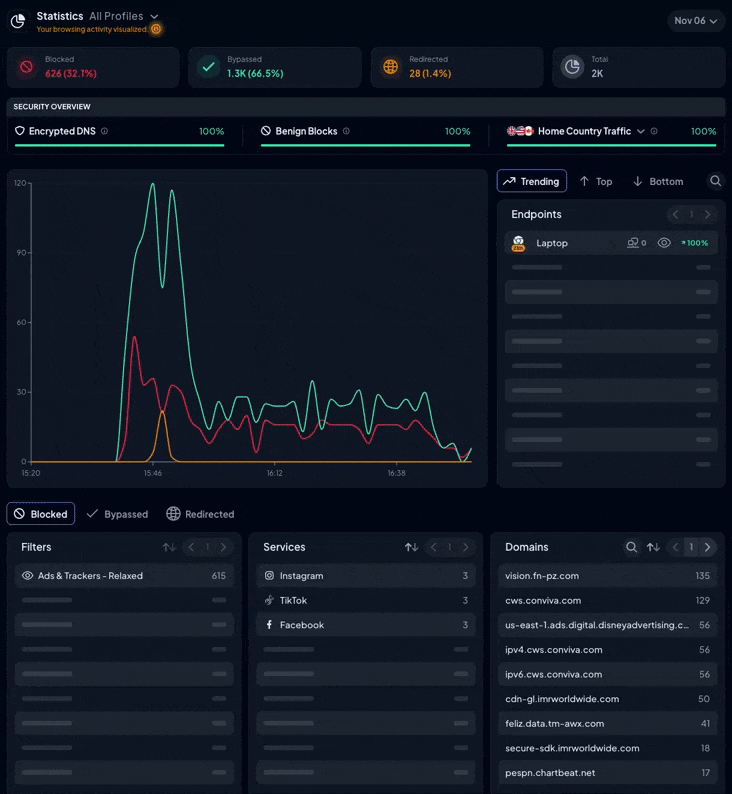
Task: Click the search icon in Domains panel
Action: pyautogui.click(x=631, y=547)
